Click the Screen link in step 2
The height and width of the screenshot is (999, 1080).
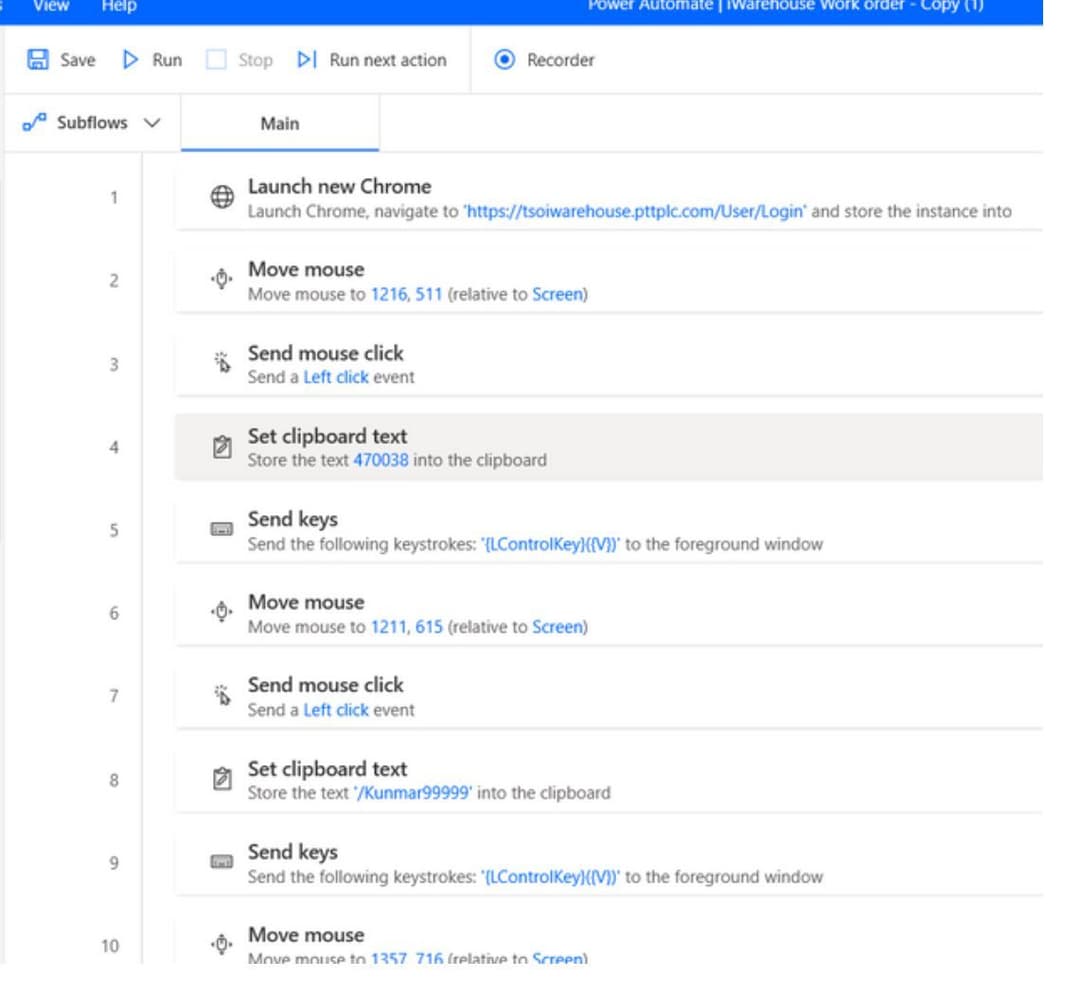557,294
